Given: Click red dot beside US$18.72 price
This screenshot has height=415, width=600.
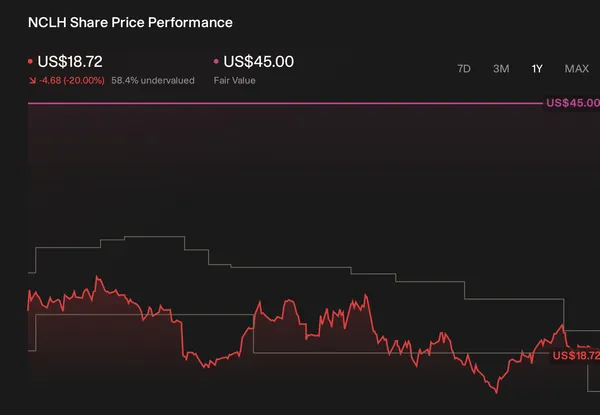Looking at the screenshot, I should 30,62.
